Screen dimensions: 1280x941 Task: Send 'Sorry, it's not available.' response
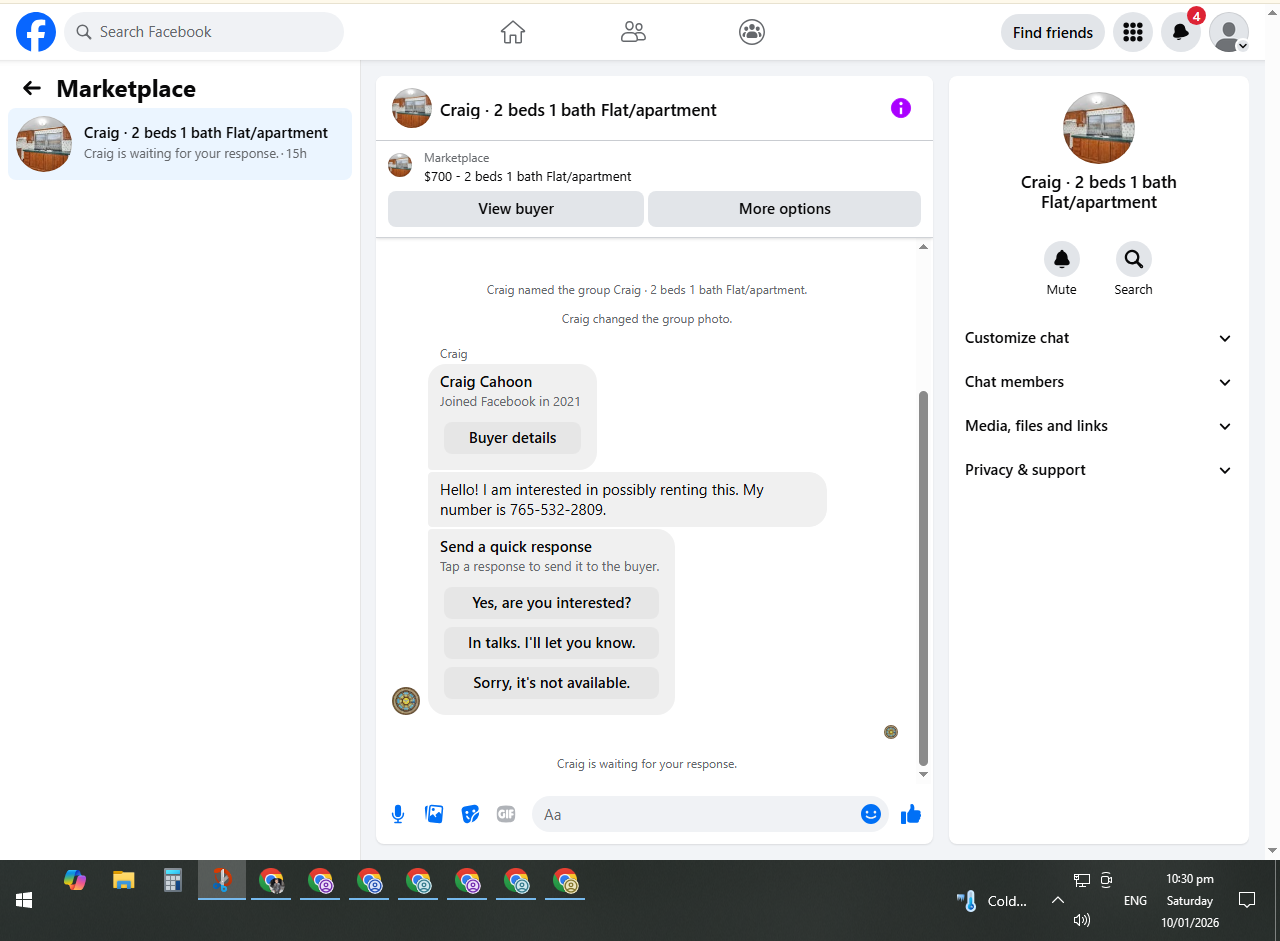[x=551, y=683]
